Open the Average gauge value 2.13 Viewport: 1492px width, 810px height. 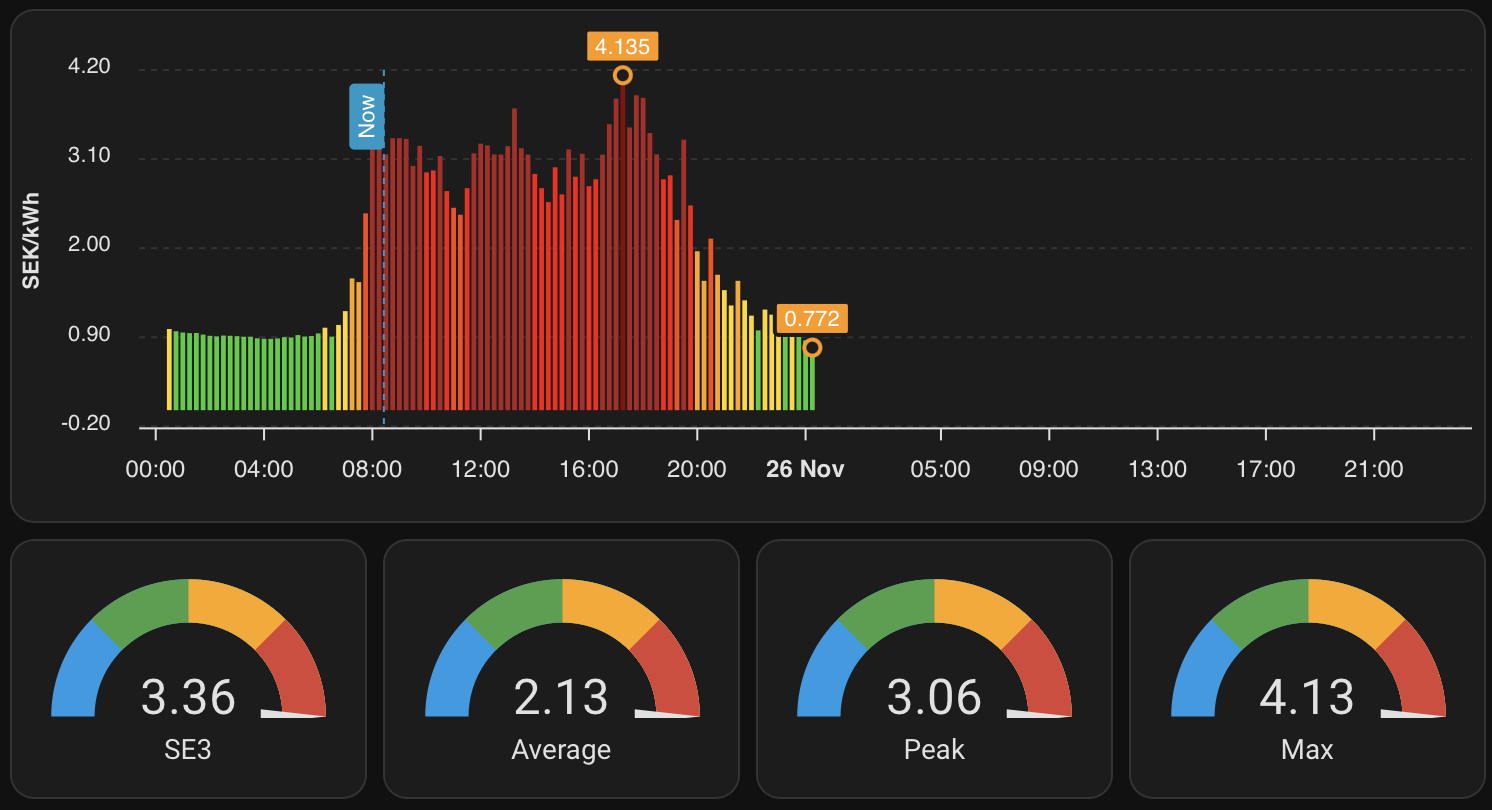pos(561,697)
